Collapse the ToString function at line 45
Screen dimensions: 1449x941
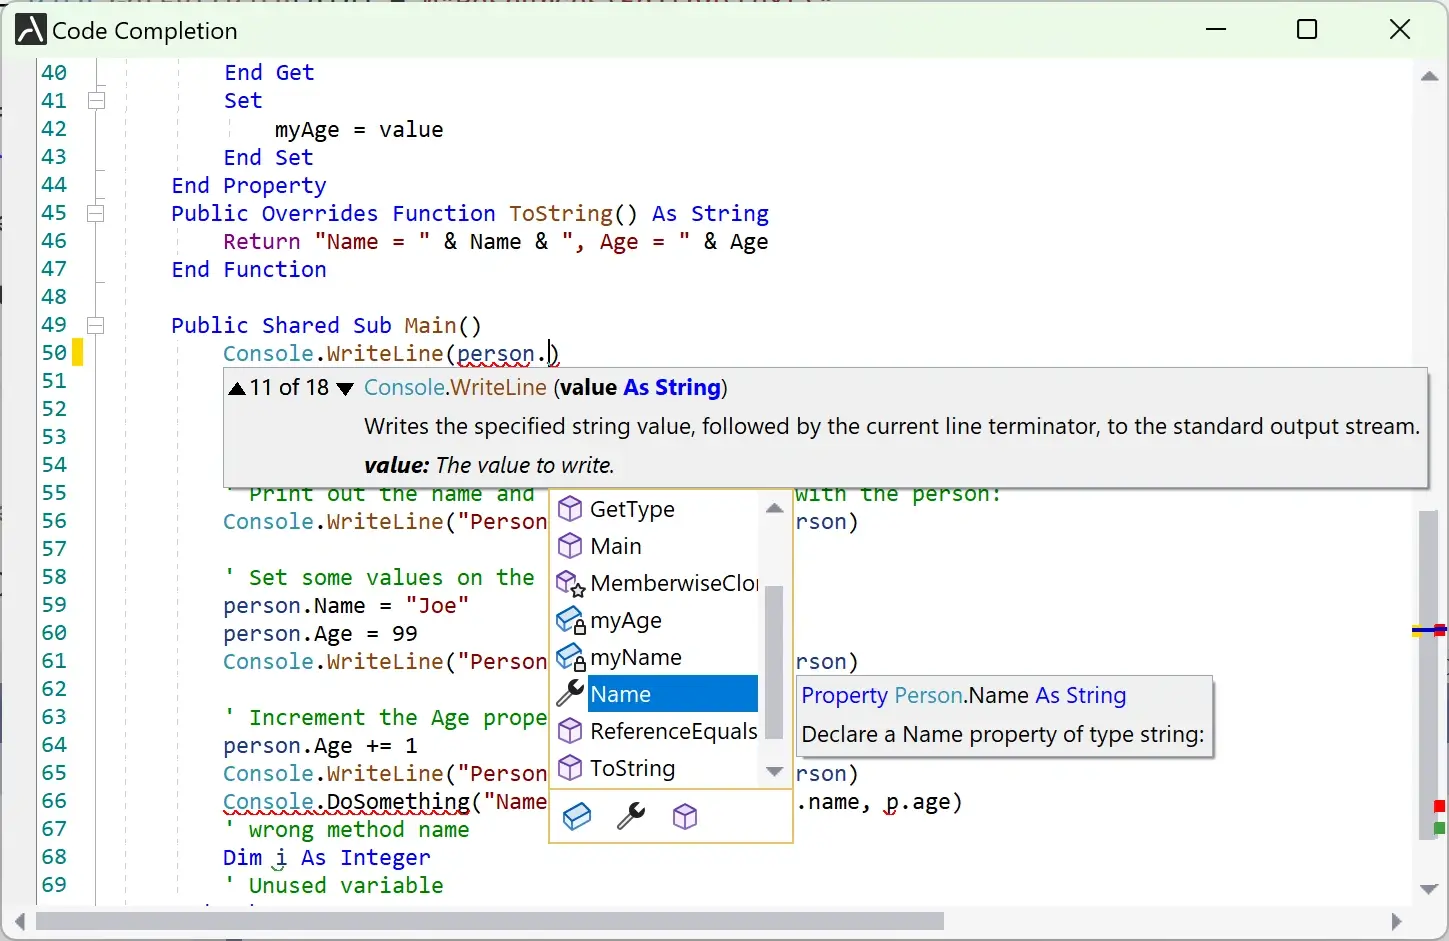pos(96,213)
